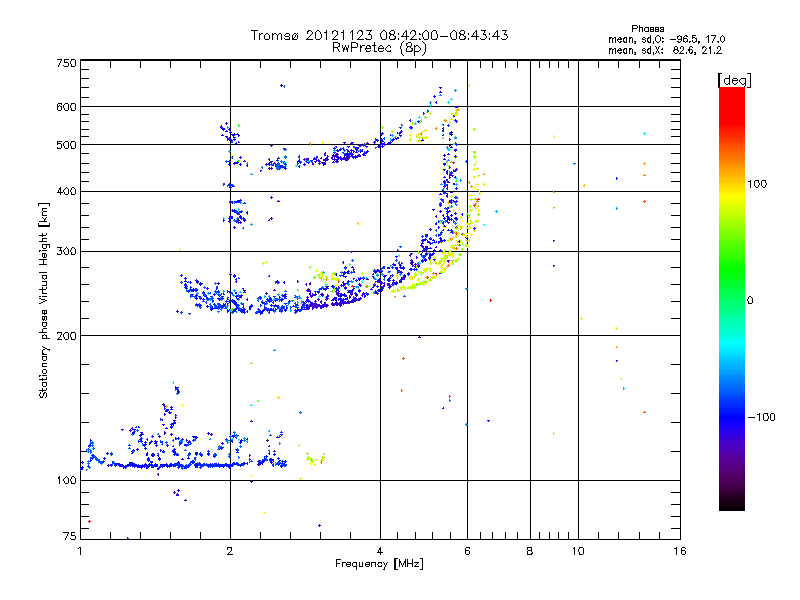Click the y-axis tick label '750'
The height and width of the screenshot is (600, 800).
coord(66,63)
